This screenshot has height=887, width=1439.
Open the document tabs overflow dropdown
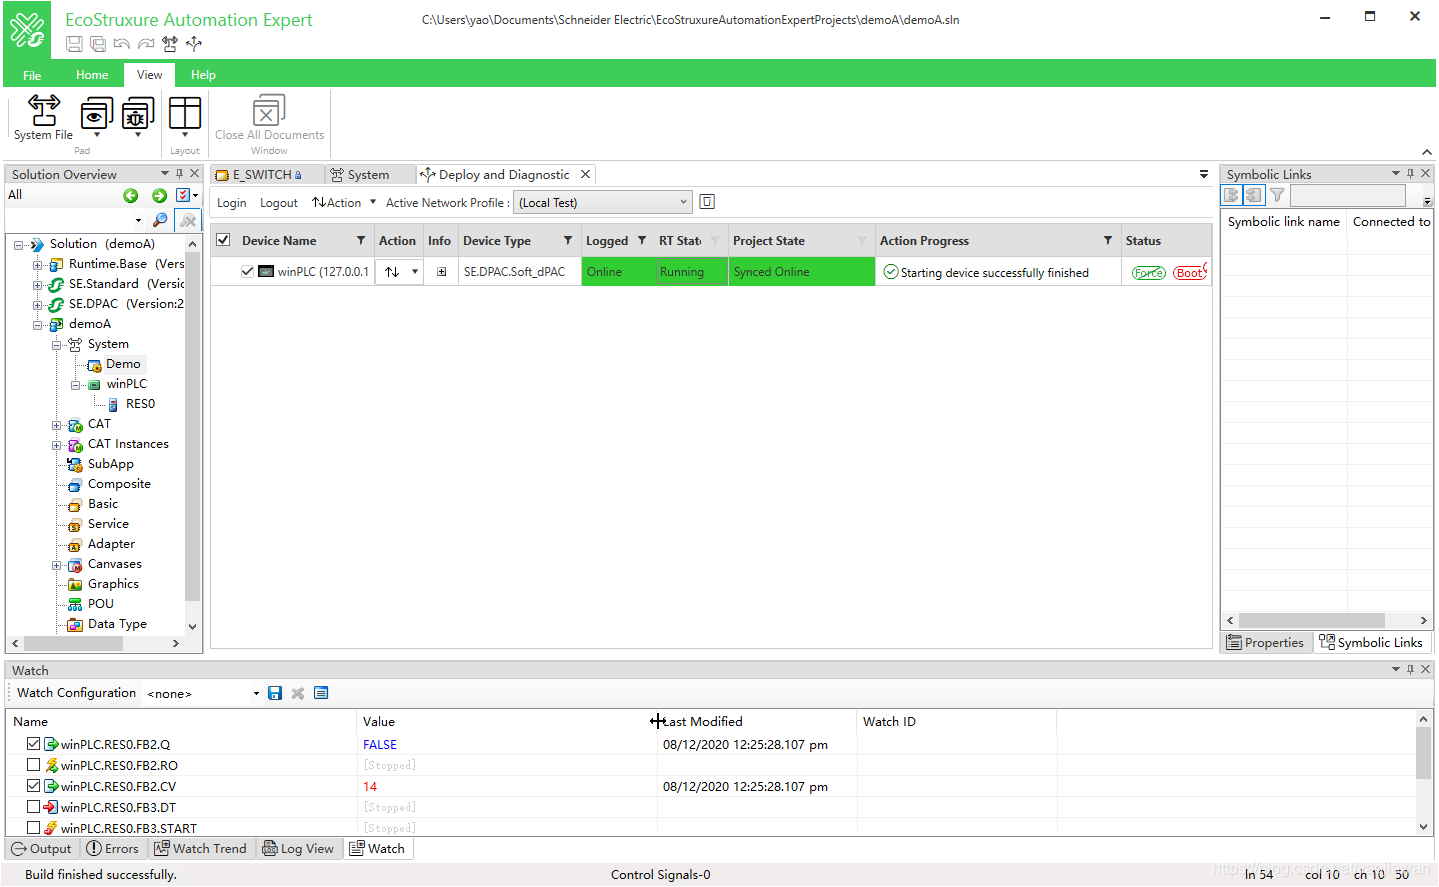click(1204, 174)
